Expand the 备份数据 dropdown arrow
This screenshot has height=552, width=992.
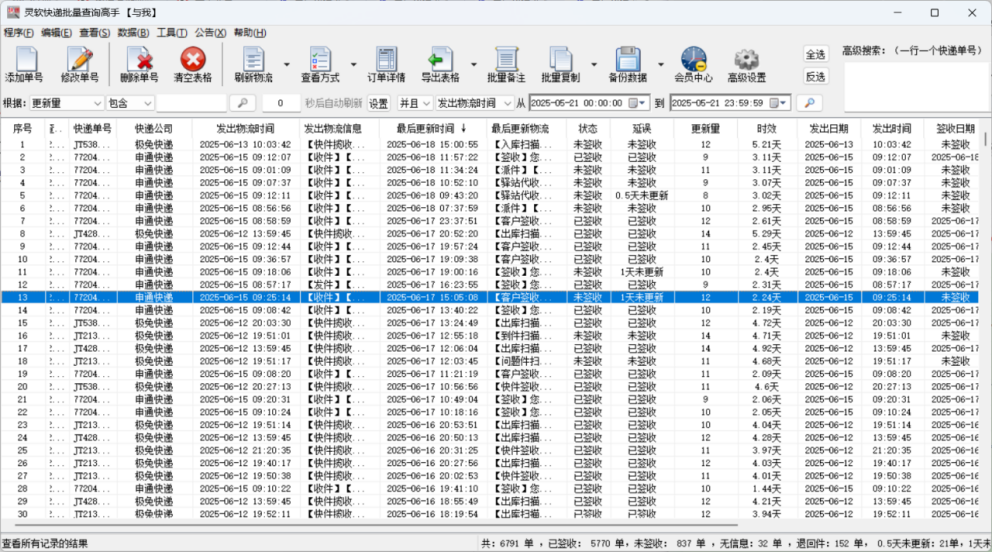[661, 64]
